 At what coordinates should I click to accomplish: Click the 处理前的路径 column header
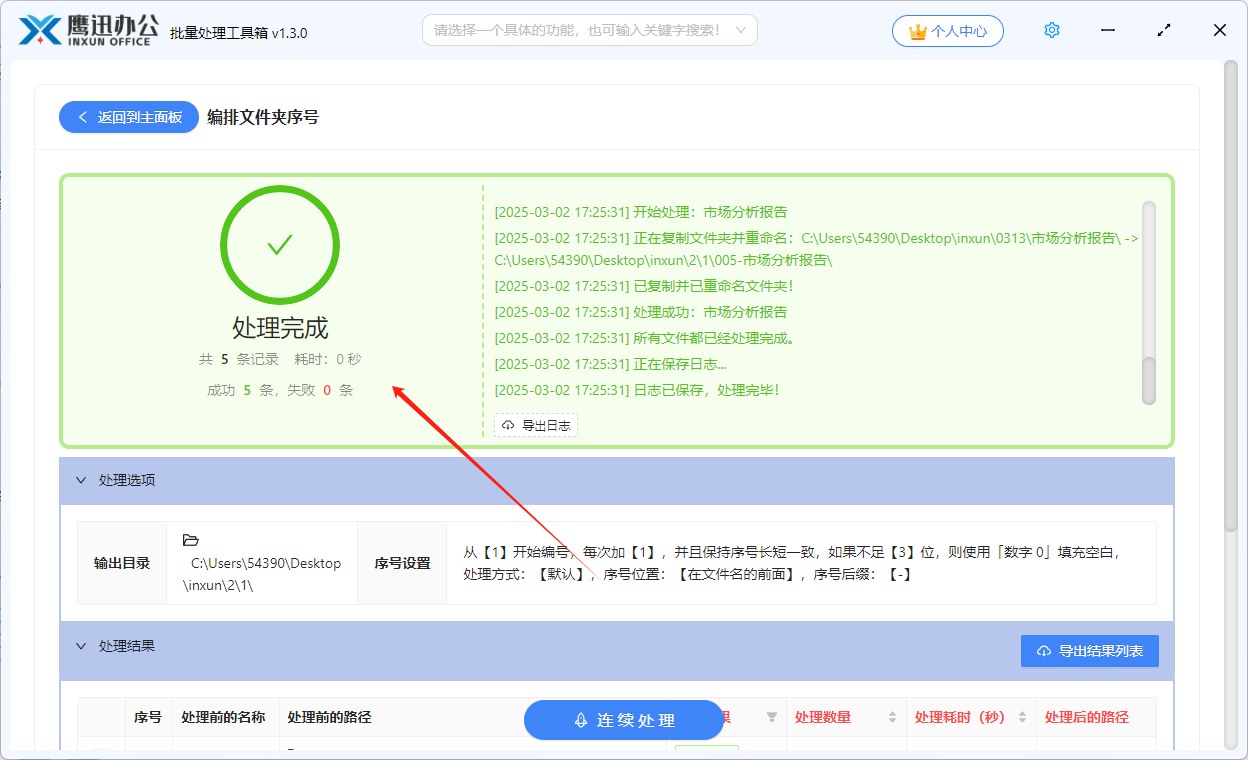329,717
